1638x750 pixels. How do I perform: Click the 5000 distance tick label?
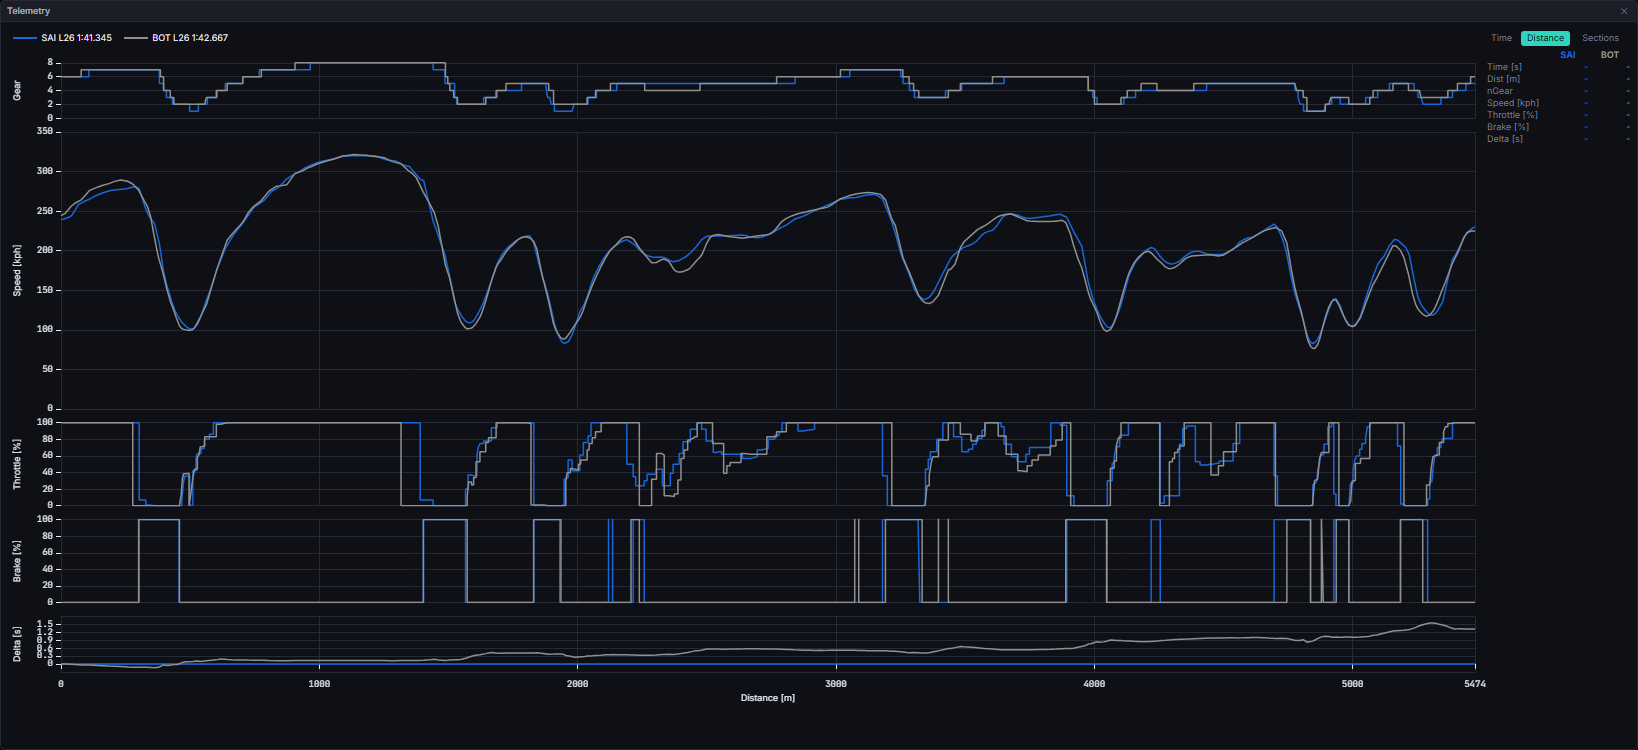click(1352, 684)
